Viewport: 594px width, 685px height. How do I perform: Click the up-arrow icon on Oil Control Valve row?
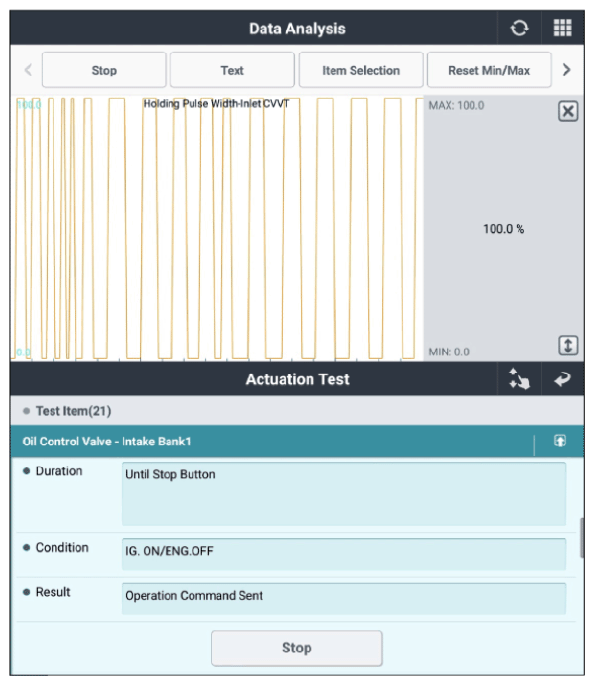560,441
